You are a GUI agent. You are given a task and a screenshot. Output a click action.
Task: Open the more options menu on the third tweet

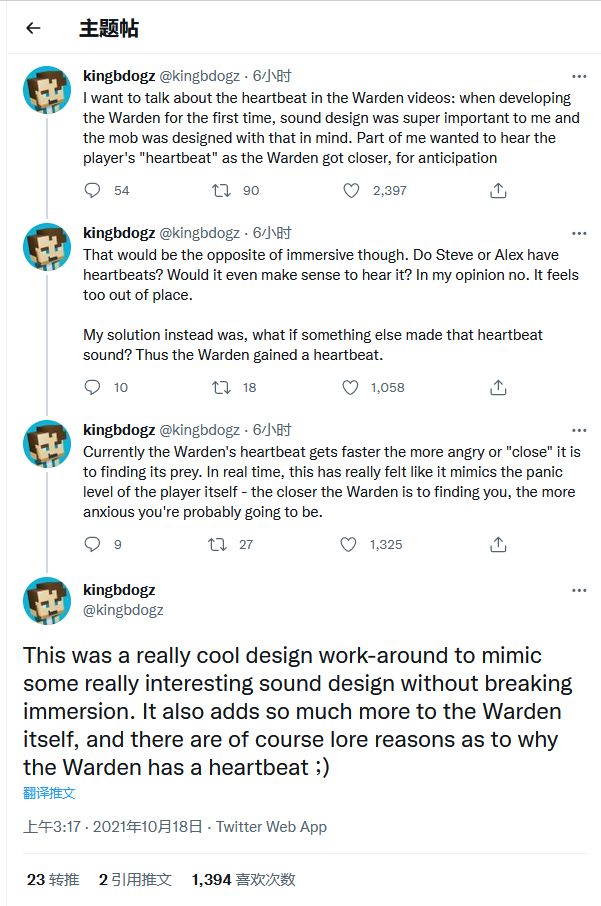(579, 430)
